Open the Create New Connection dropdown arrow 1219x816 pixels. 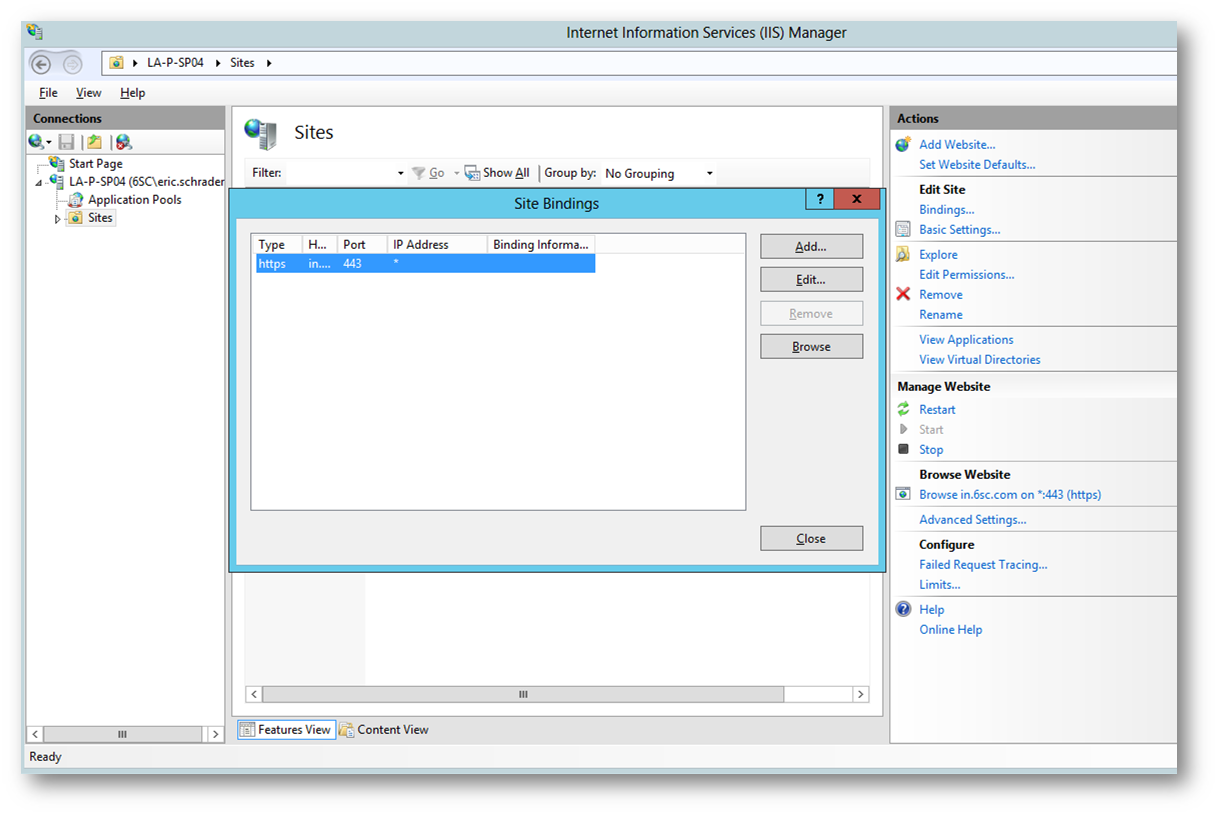coord(49,143)
